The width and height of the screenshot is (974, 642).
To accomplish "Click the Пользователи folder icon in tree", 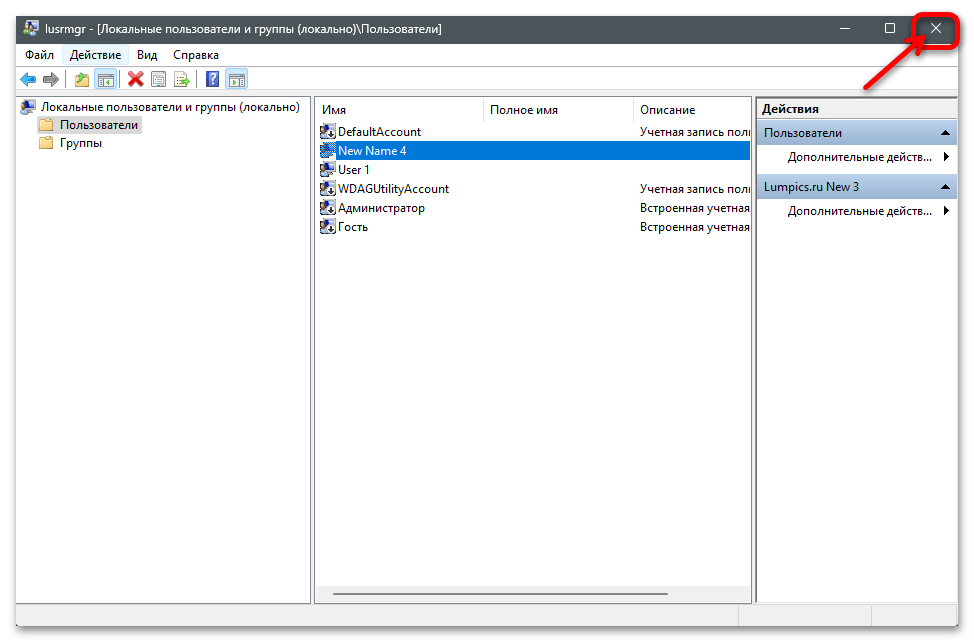I will point(46,125).
